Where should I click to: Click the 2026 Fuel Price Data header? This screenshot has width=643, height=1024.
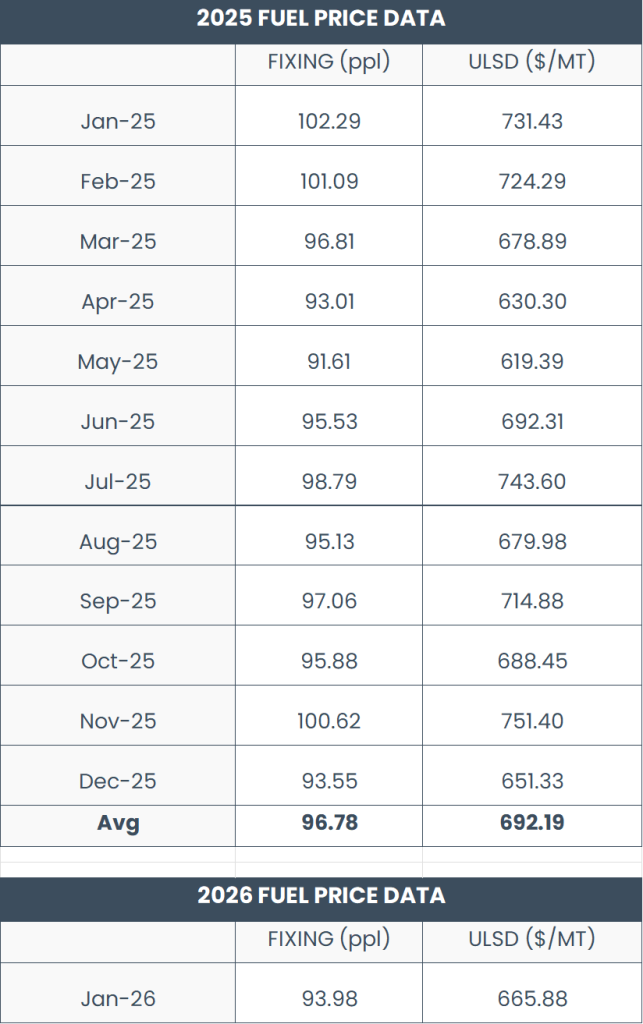(x=321, y=895)
